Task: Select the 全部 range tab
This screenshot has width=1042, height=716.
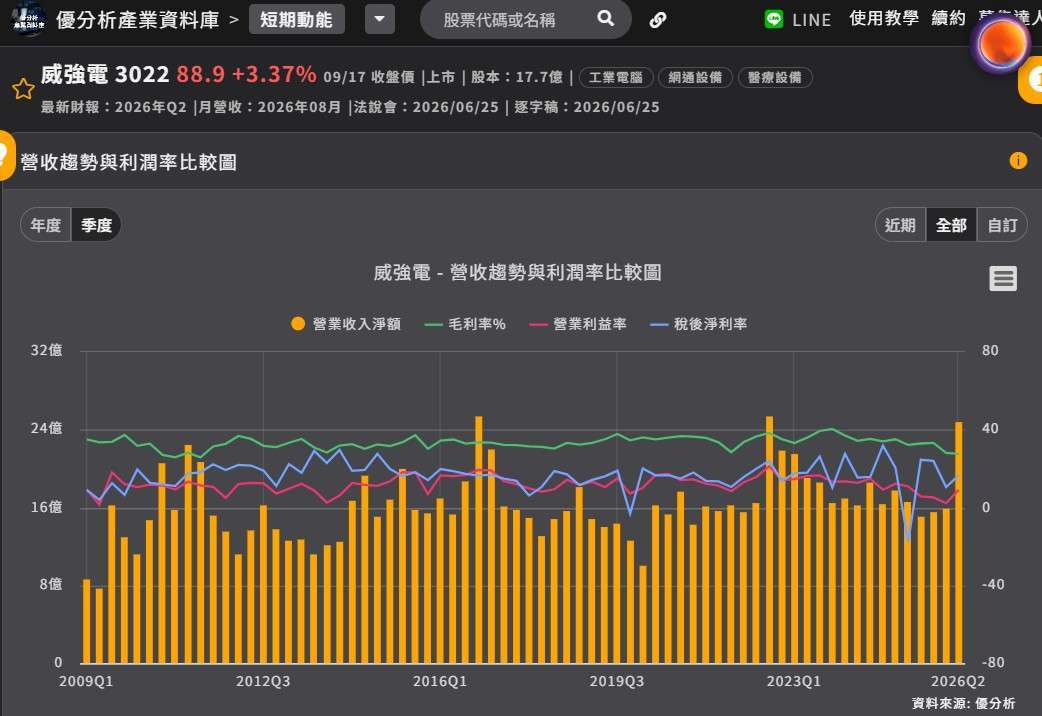Action: tap(951, 225)
